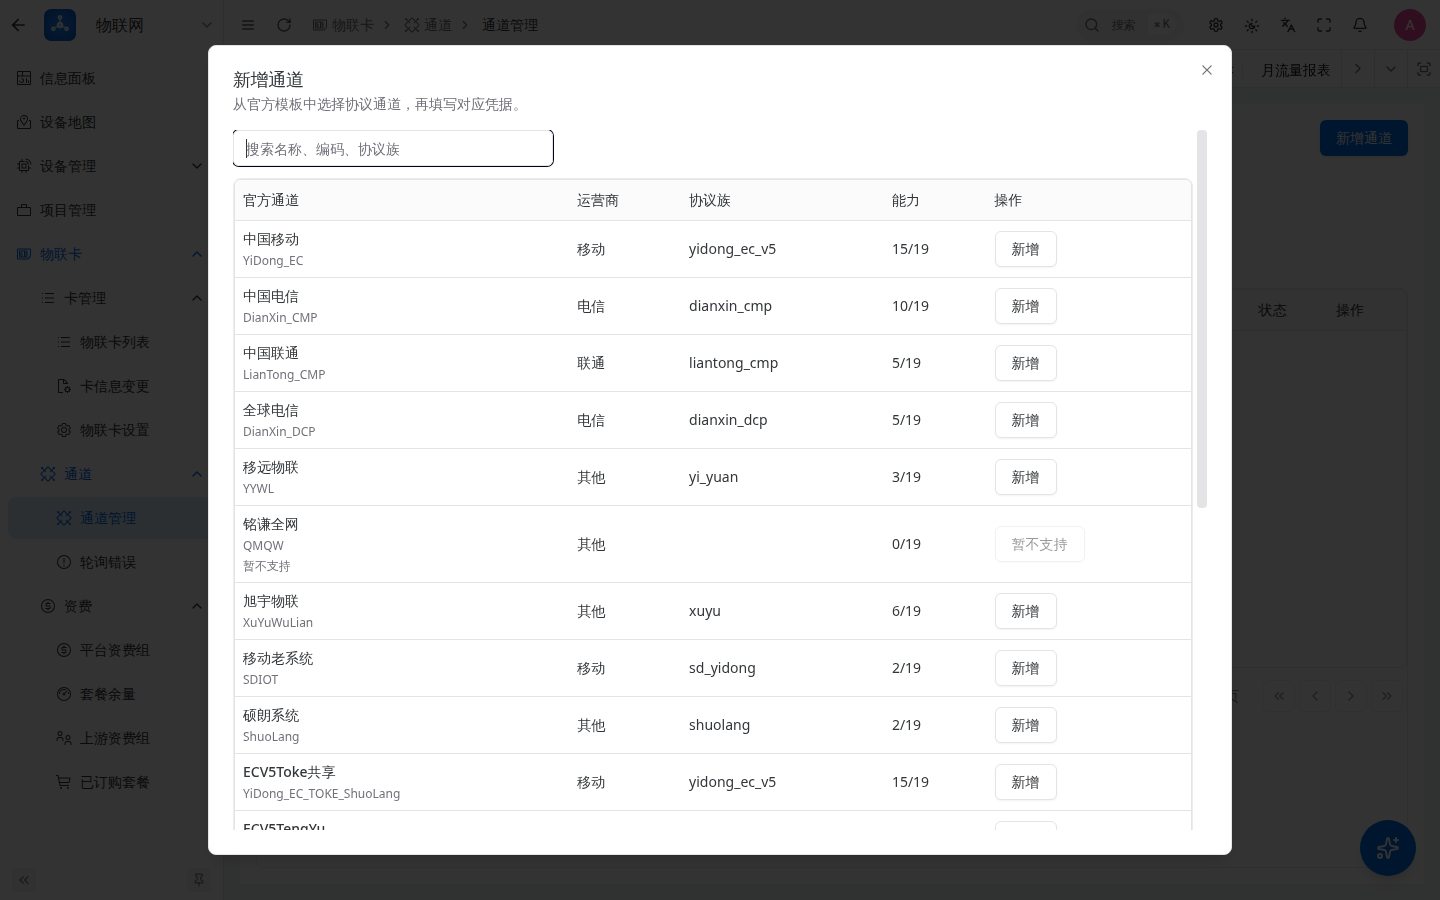Open the tab list dropdown arrow
The height and width of the screenshot is (900, 1440).
1391,69
